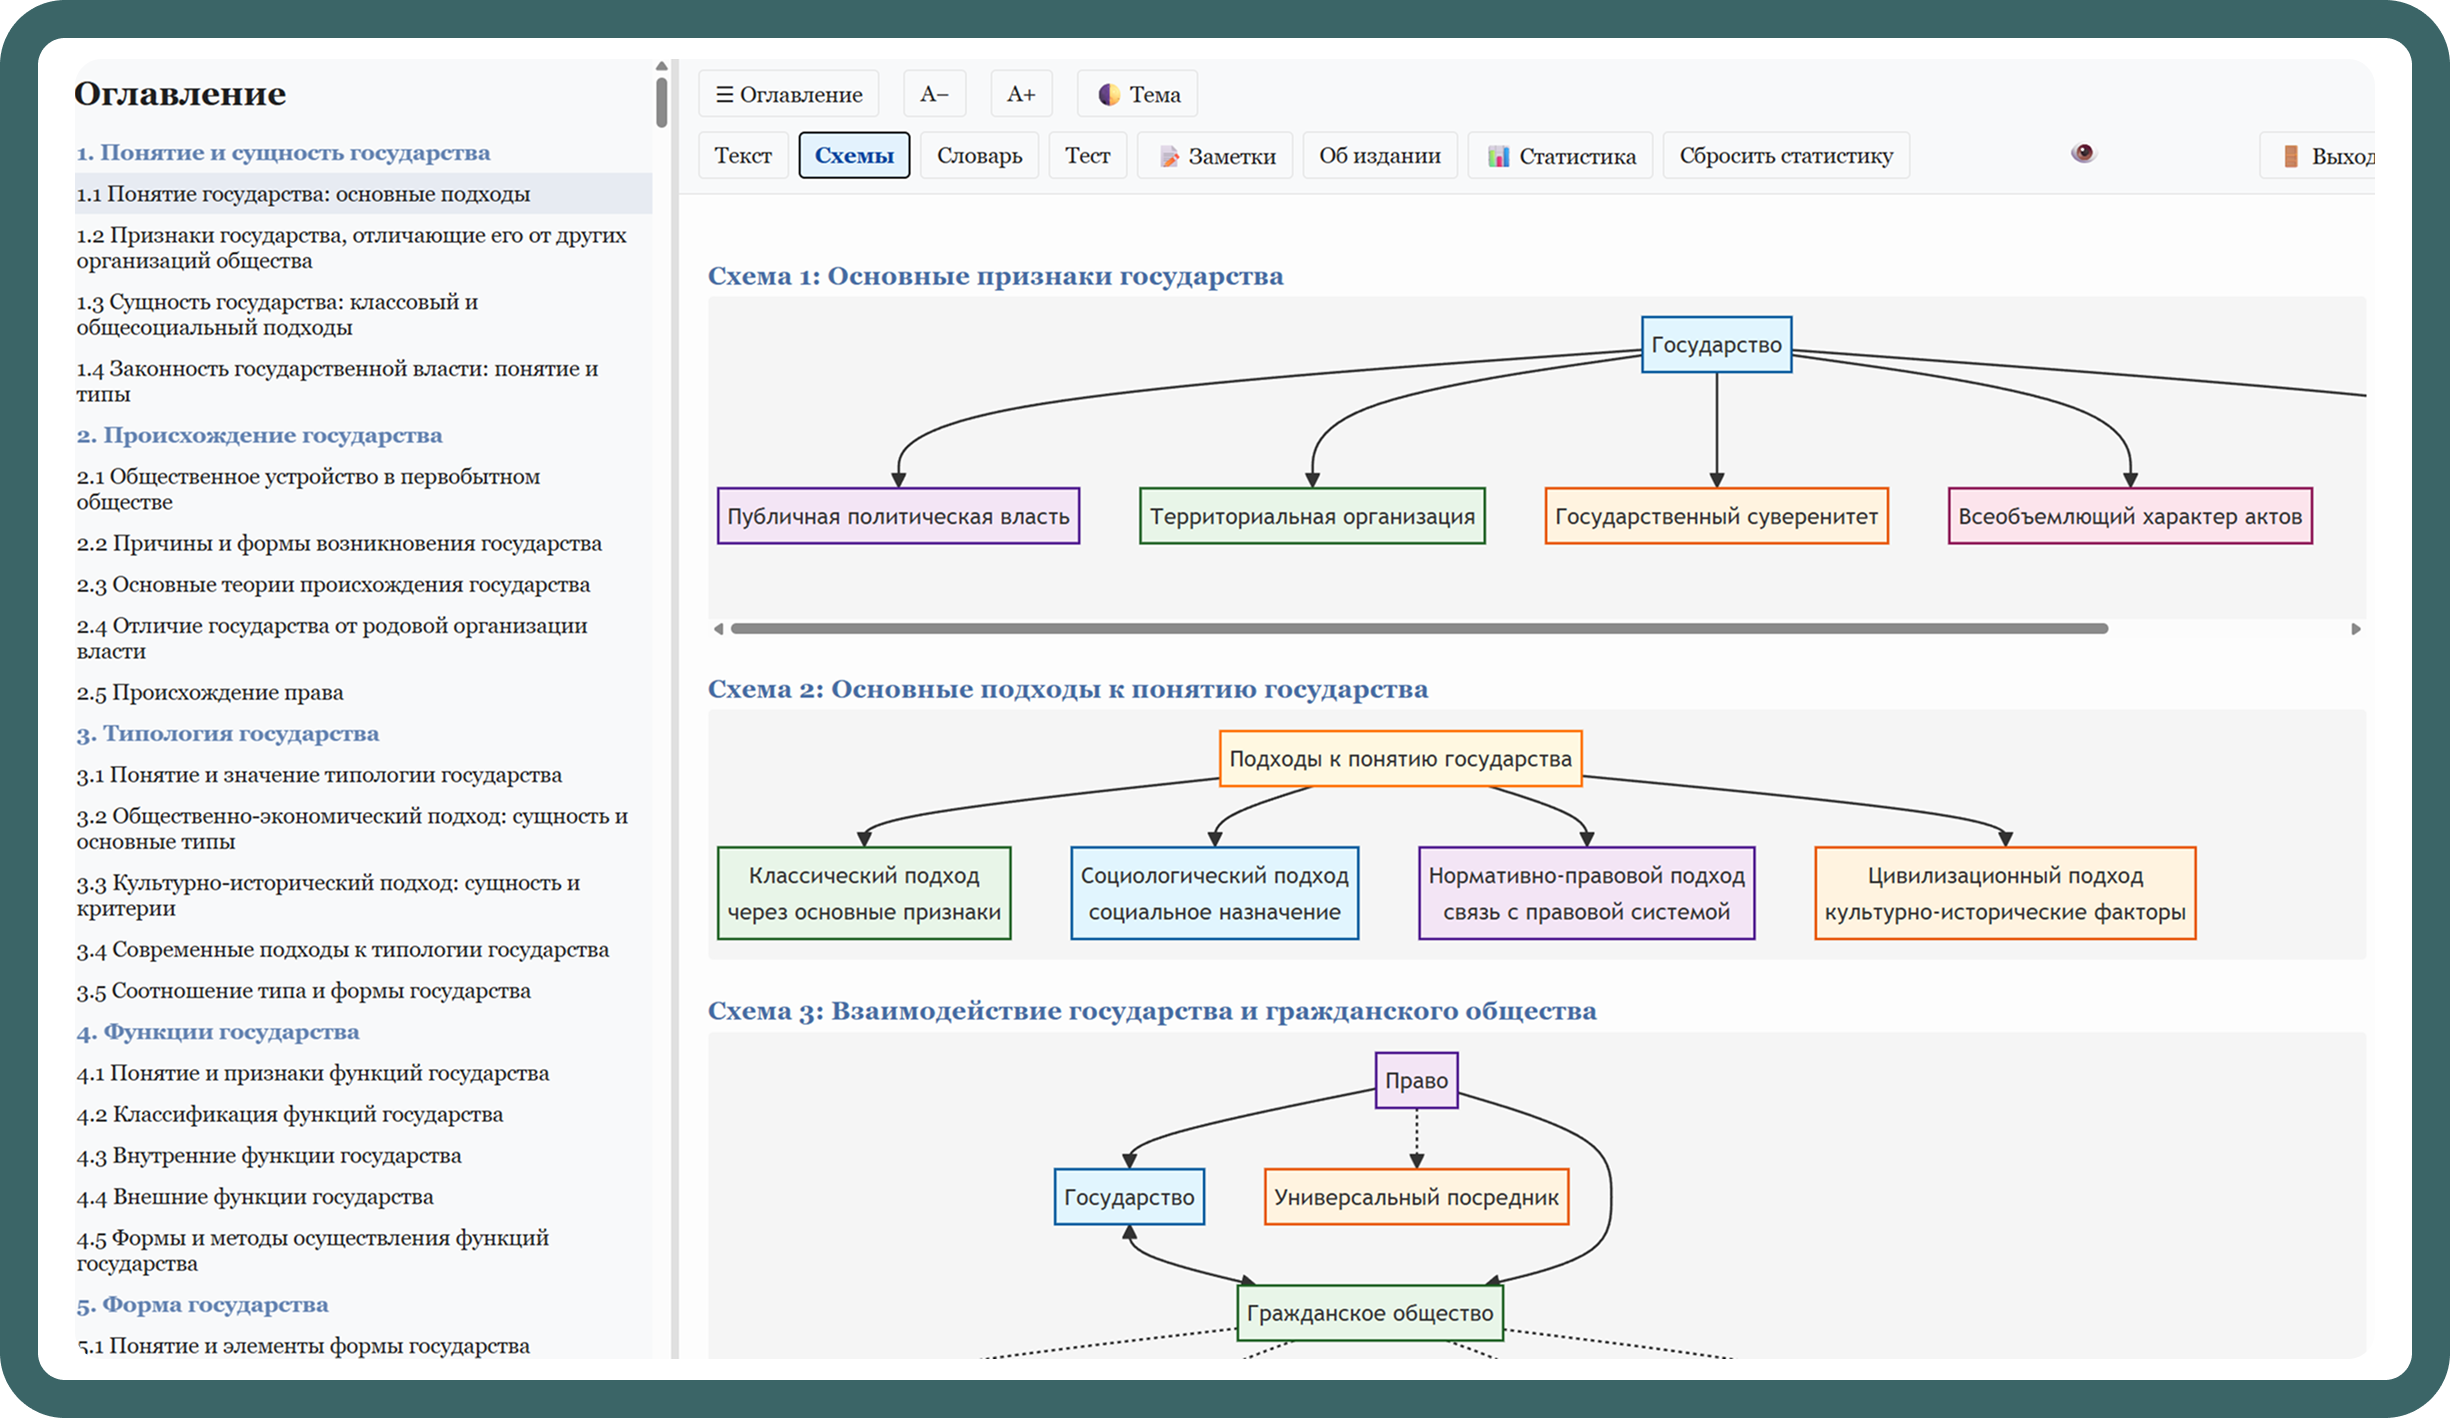Open section 2.5 Происхождение права
The height and width of the screenshot is (1418, 2450).
210,692
